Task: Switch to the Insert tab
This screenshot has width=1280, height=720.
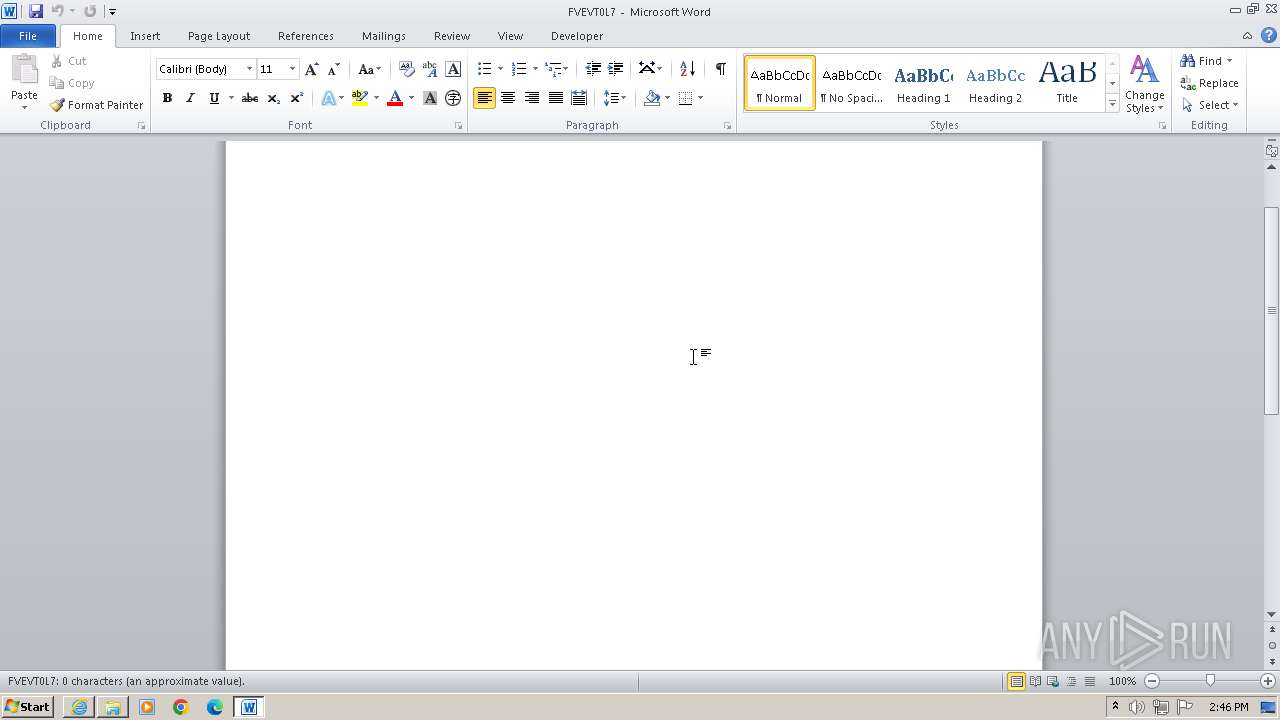Action: (x=145, y=36)
